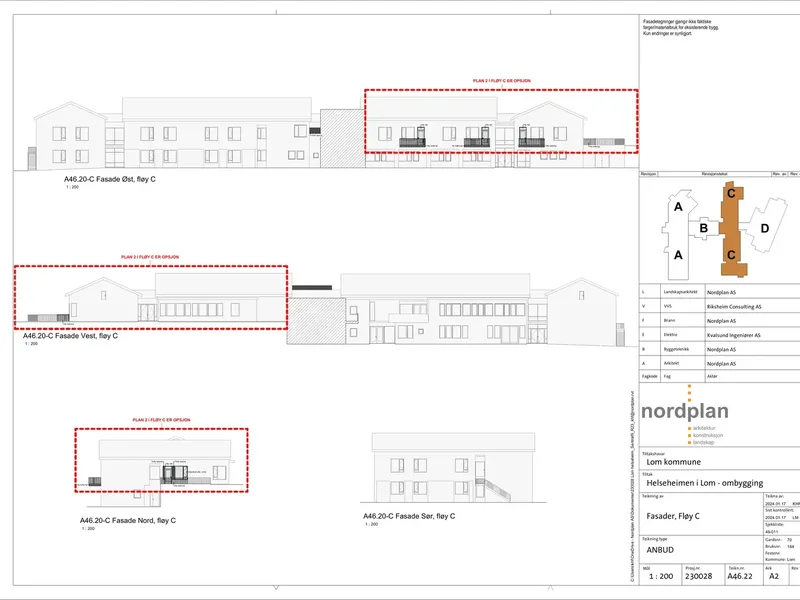Click wing letter B on the key plan
The height and width of the screenshot is (600, 800).
click(704, 228)
